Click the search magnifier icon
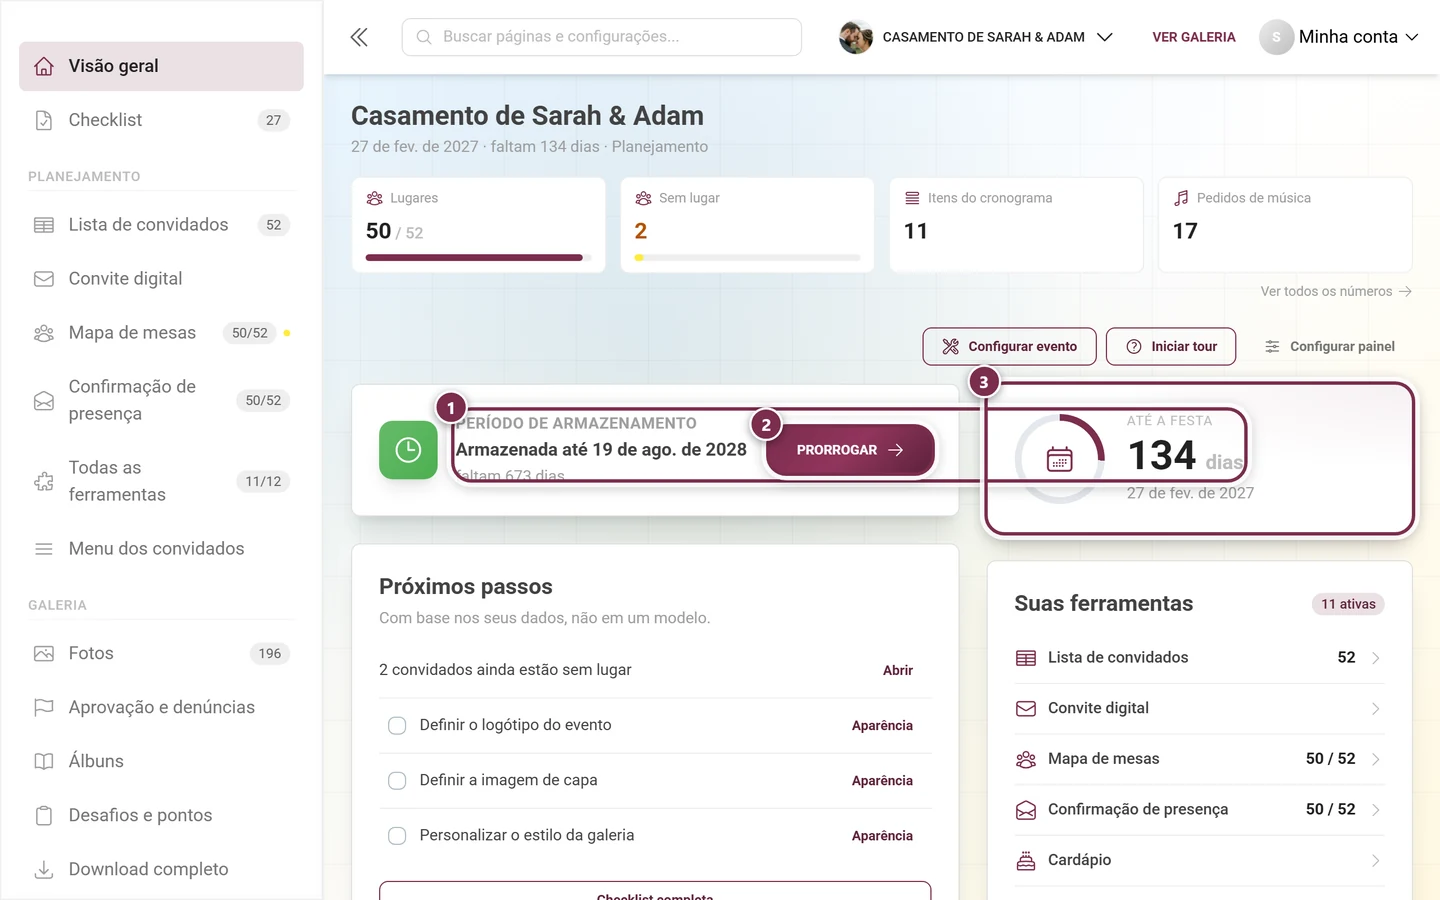This screenshot has height=900, width=1440. 424,37
